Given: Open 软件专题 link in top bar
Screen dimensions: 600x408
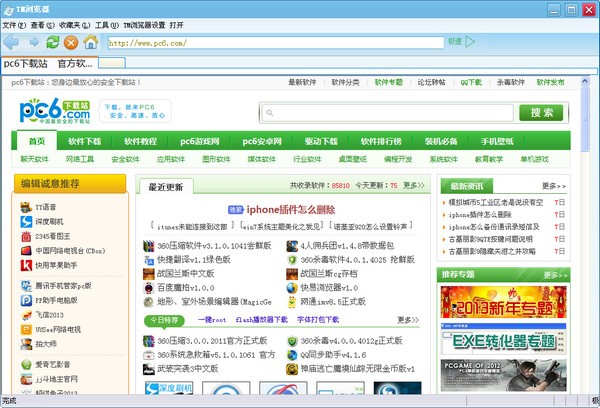Looking at the screenshot, I should (388, 82).
